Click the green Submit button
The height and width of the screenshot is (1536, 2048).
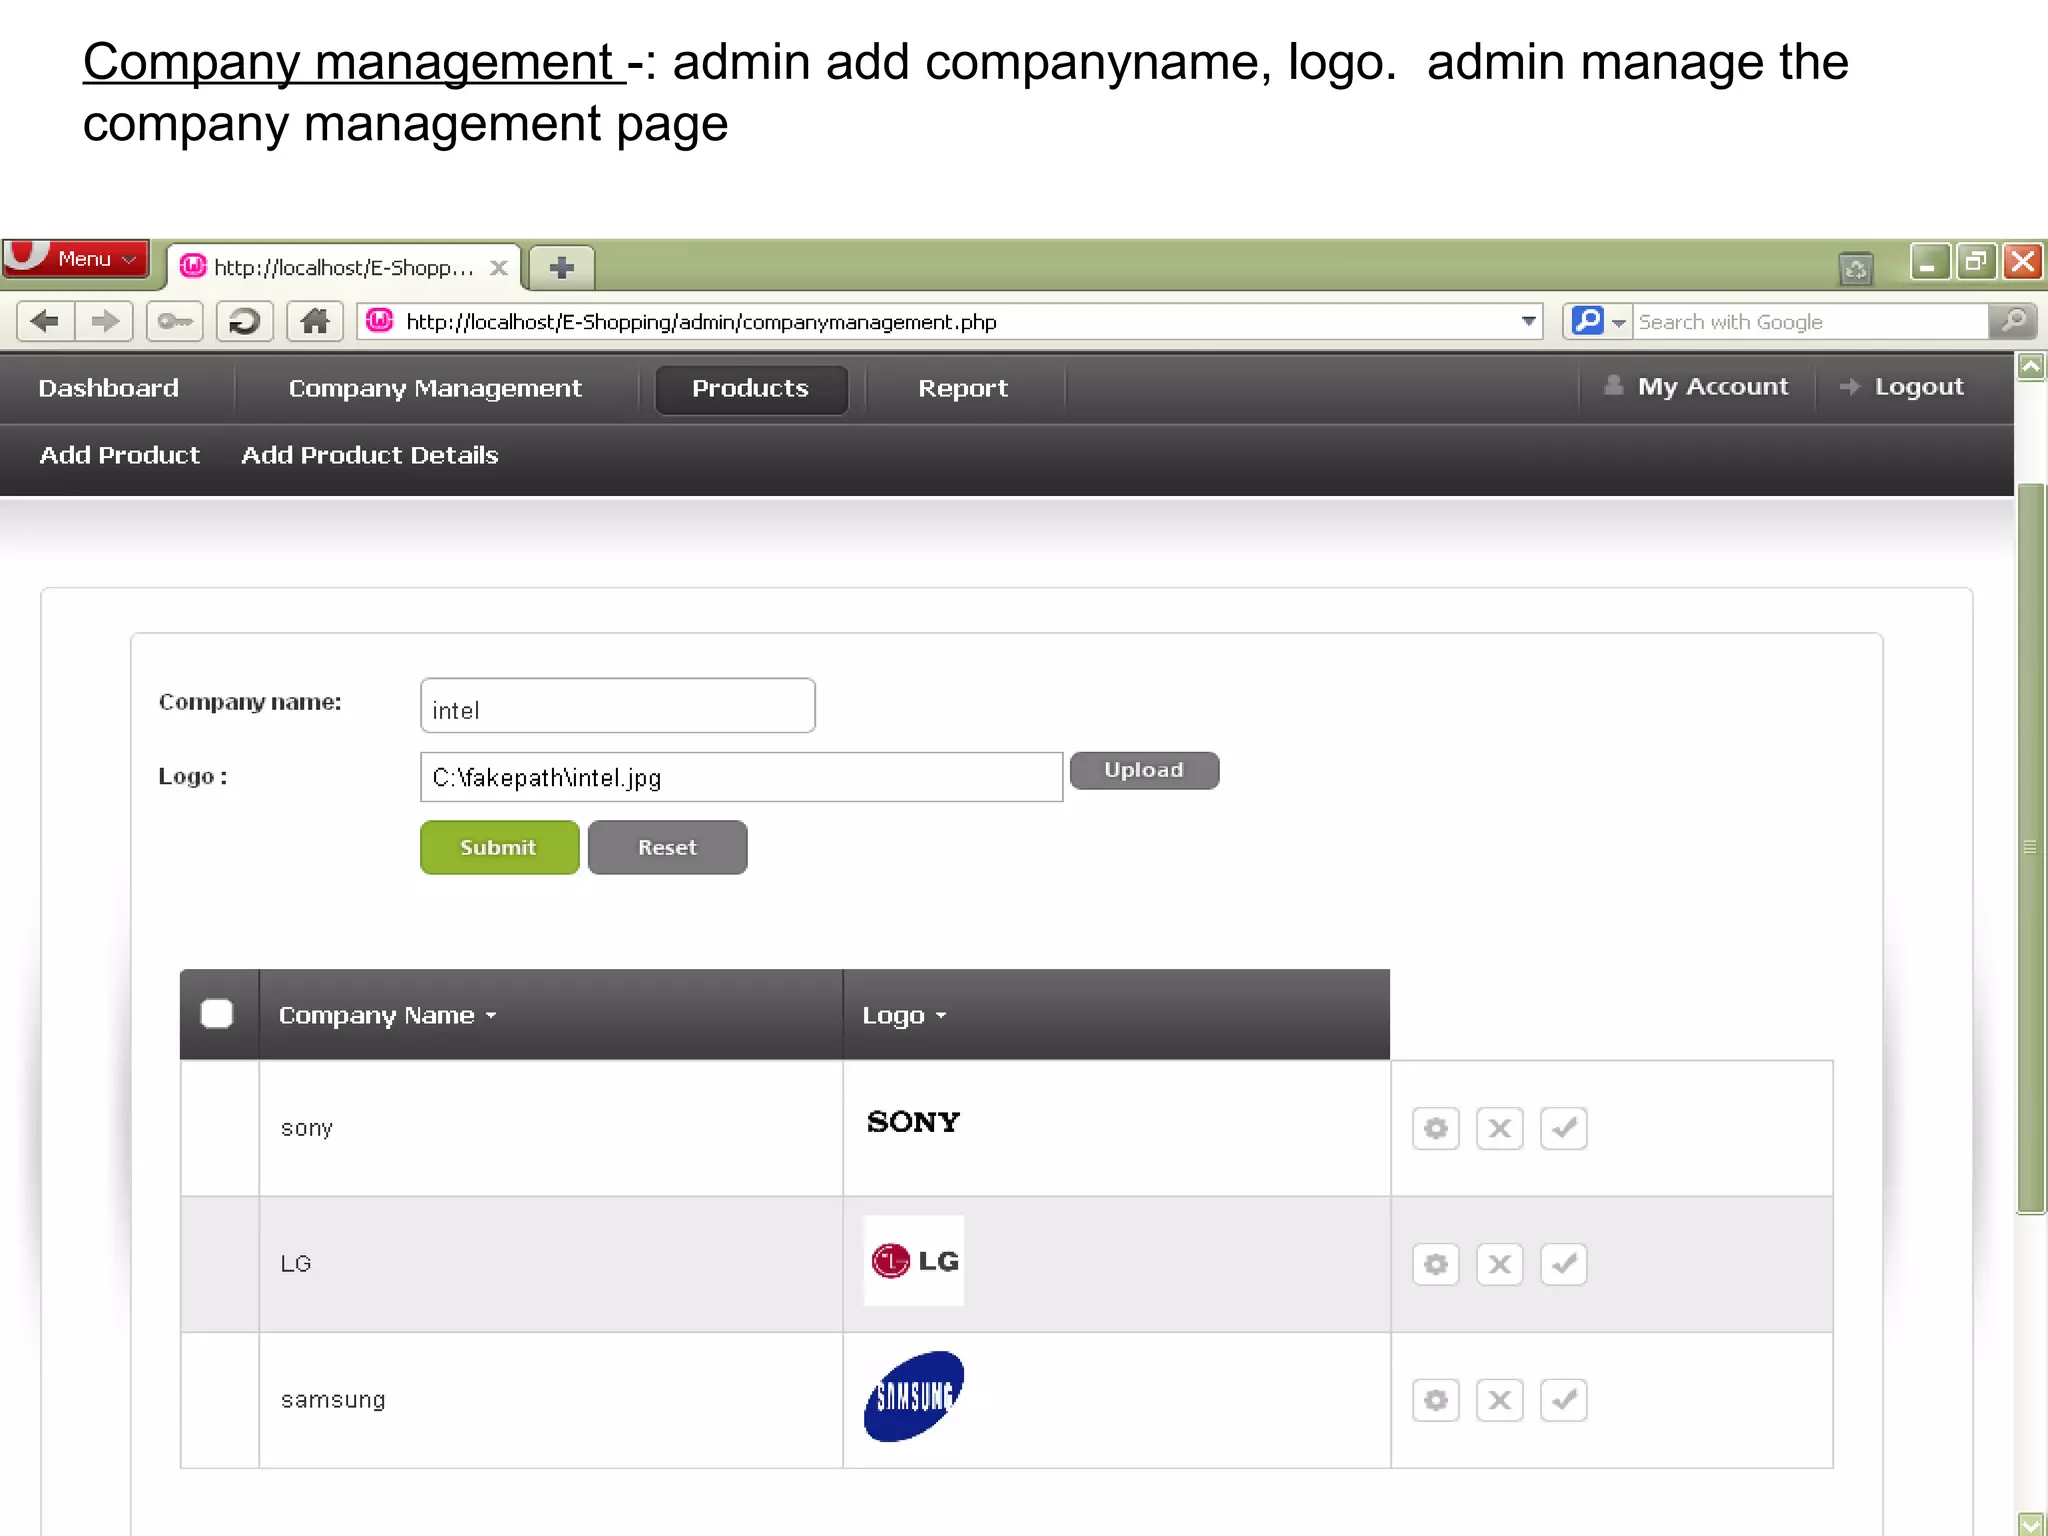pyautogui.click(x=500, y=848)
